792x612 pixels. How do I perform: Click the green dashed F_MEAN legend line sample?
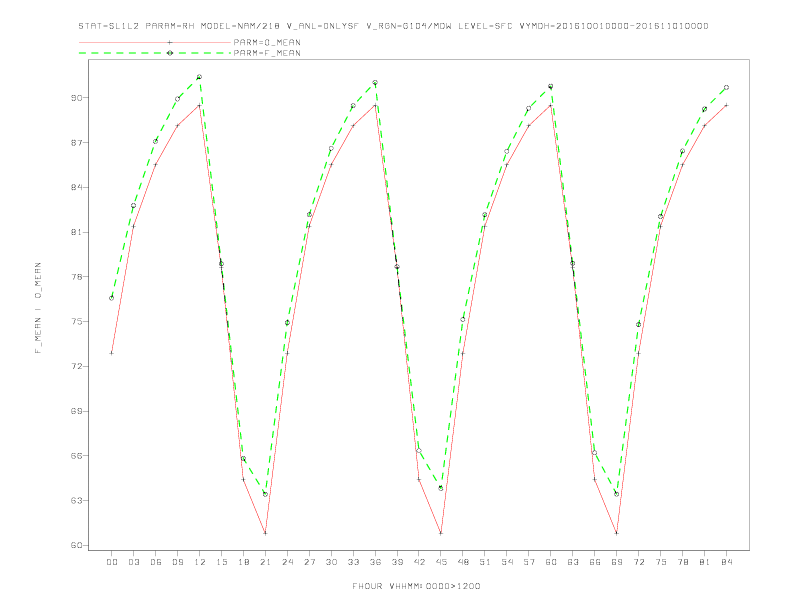click(155, 53)
